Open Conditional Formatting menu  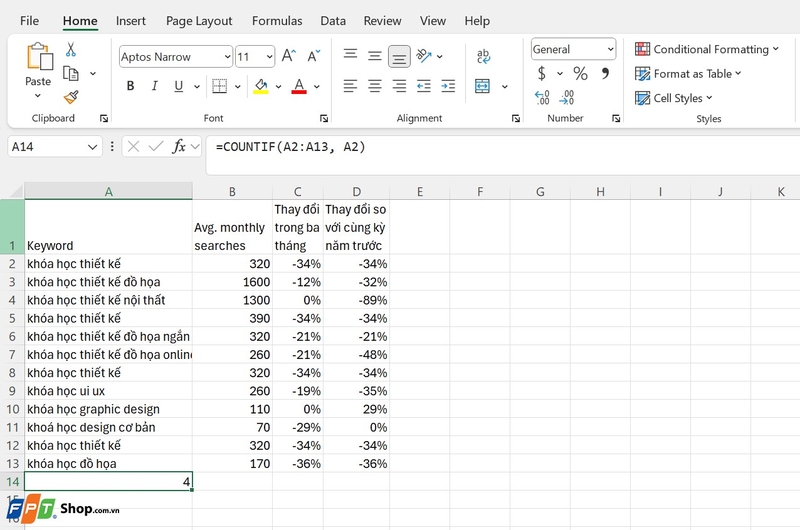(707, 49)
